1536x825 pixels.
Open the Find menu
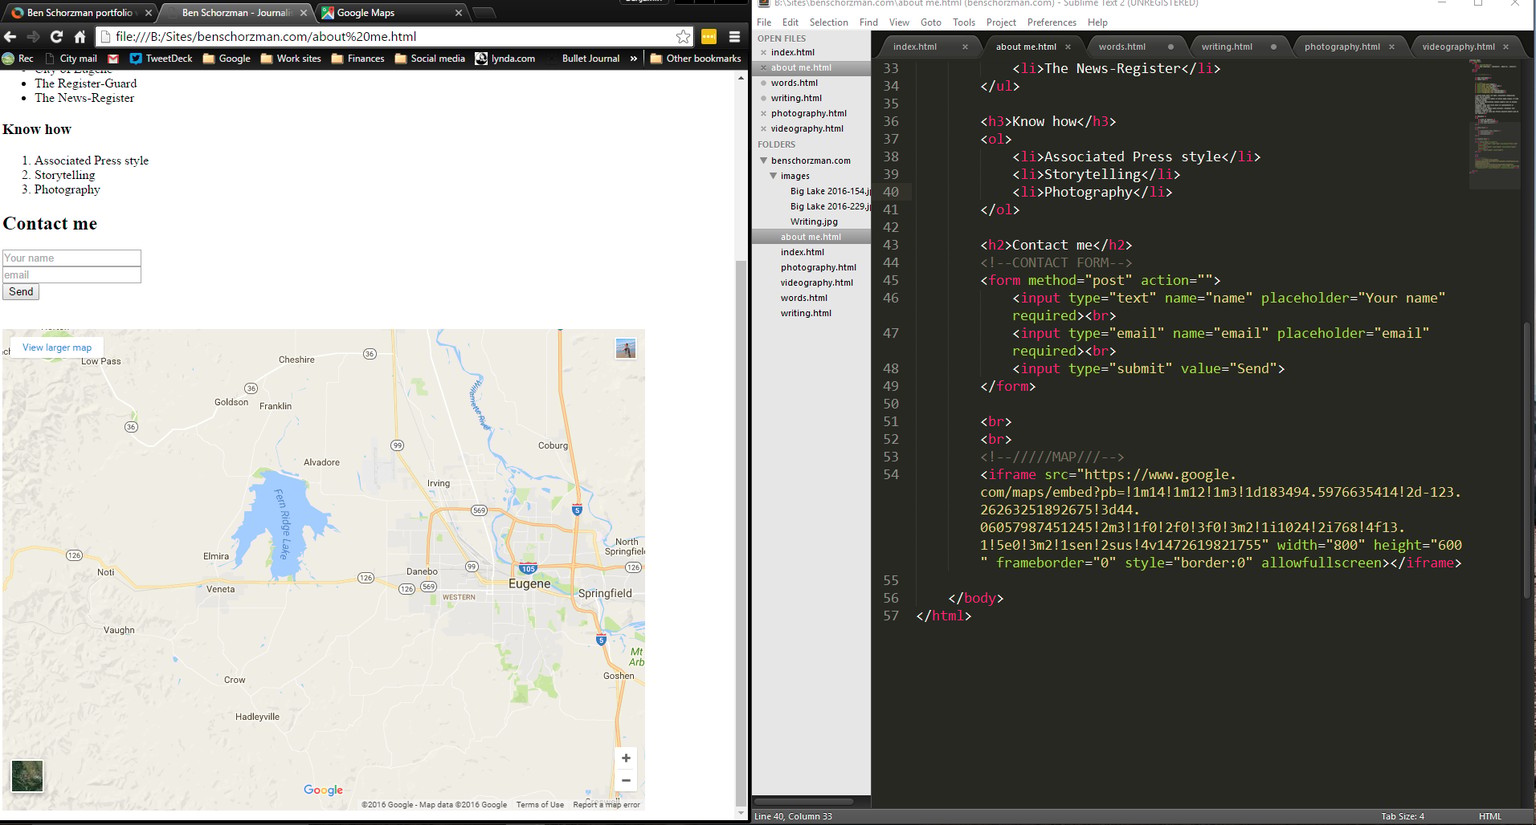[x=868, y=22]
